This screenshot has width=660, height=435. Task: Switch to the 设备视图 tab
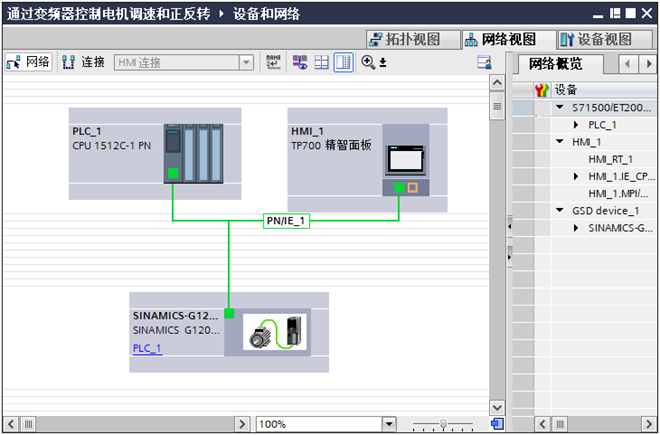click(x=604, y=40)
